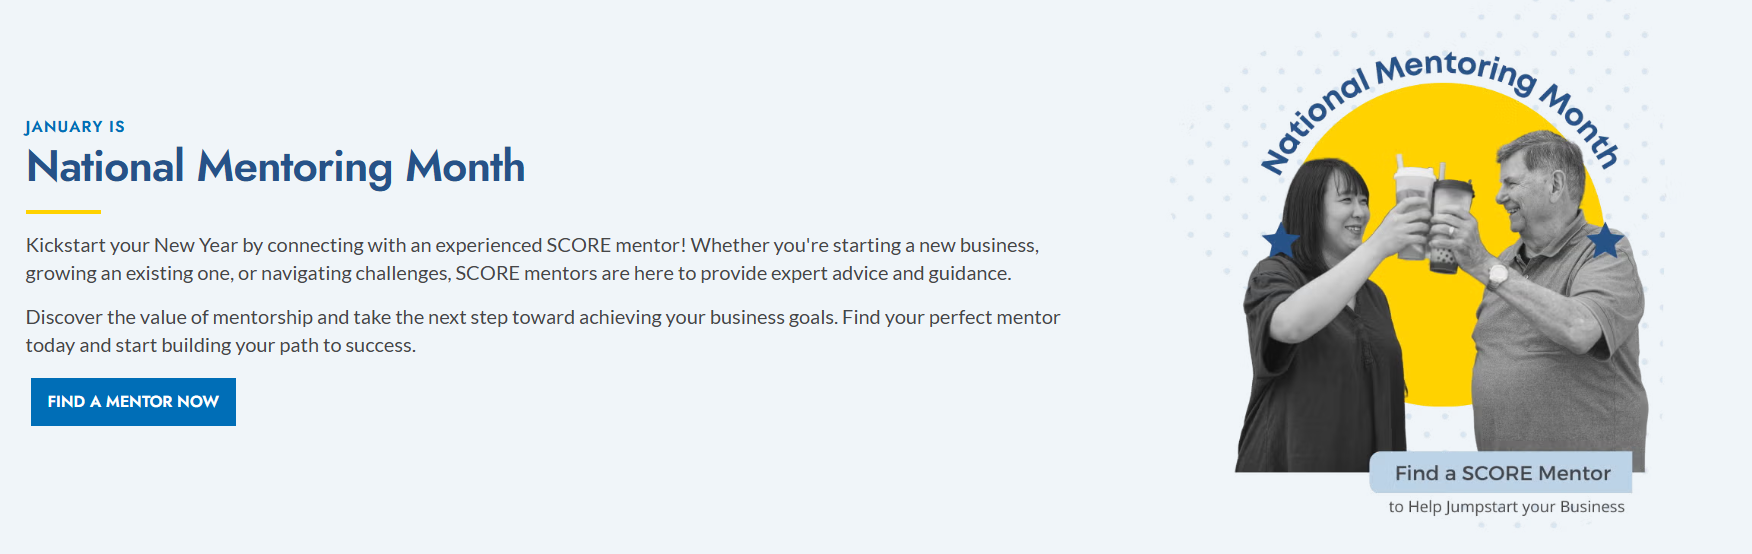The width and height of the screenshot is (1752, 554).
Task: Click the yellow underline below the heading
Action: (x=63, y=212)
